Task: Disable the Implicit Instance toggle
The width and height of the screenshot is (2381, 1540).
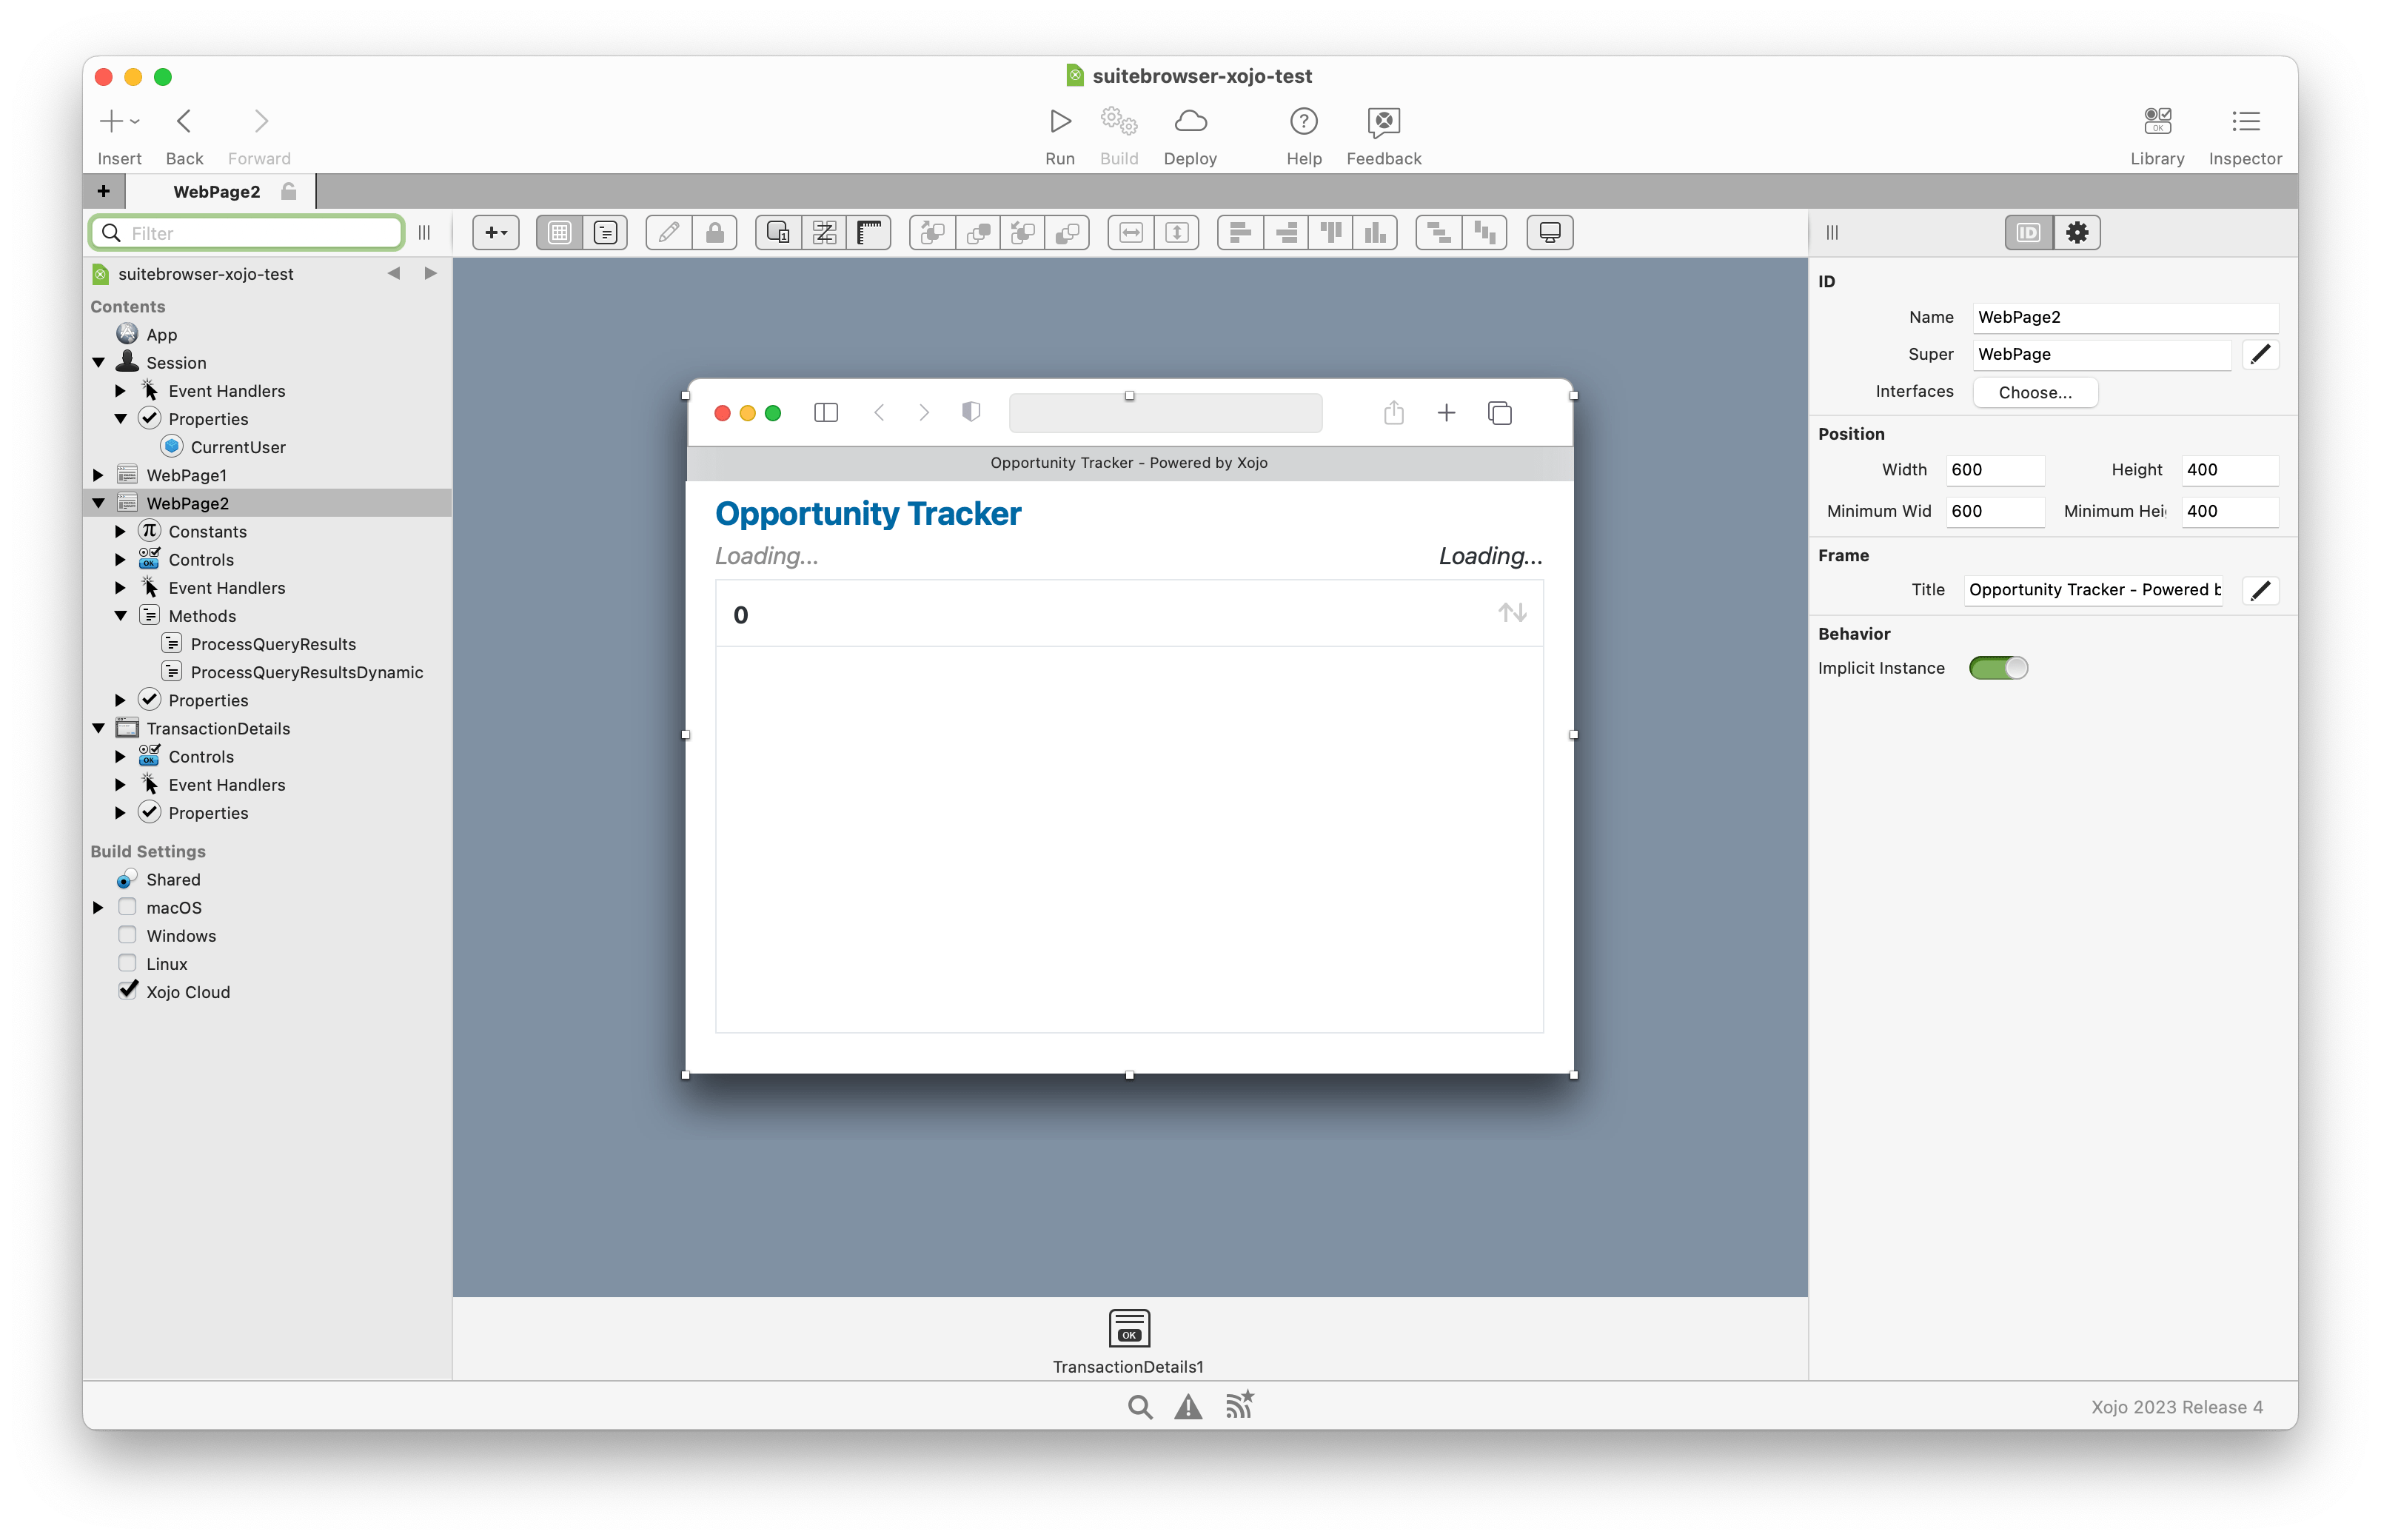Action: (1999, 668)
